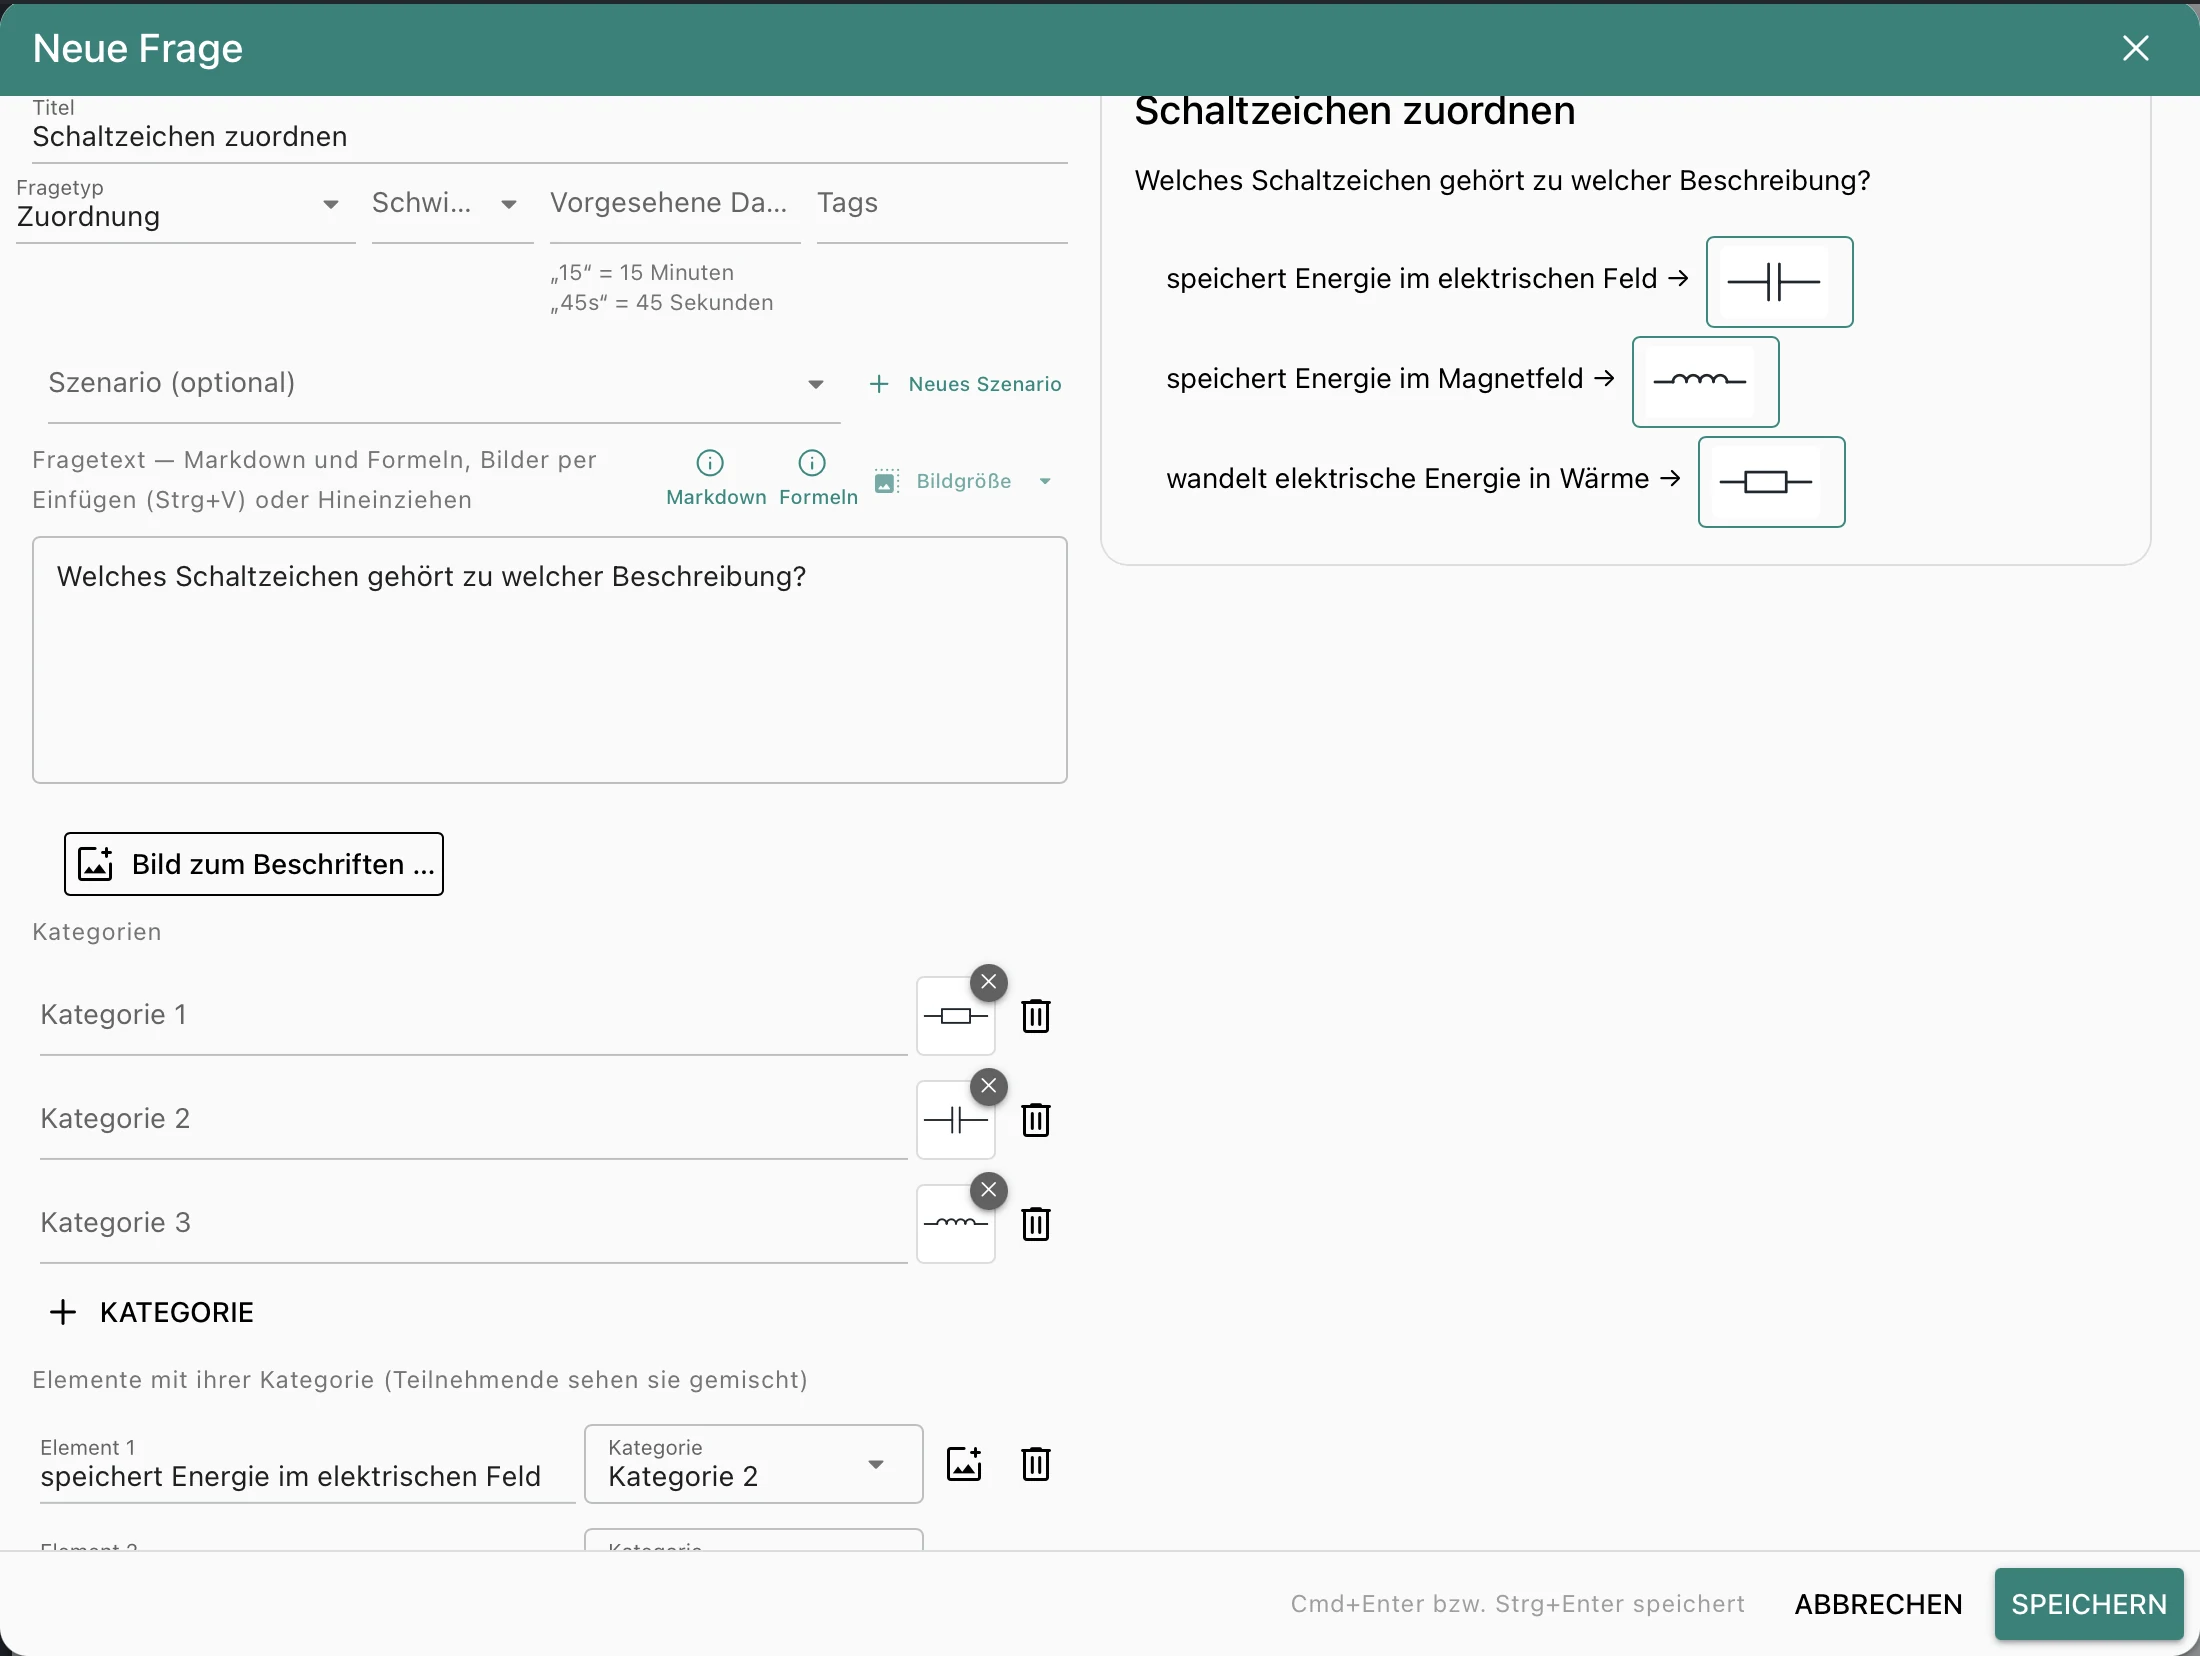Image resolution: width=2200 pixels, height=1656 pixels.
Task: Click Neues Szenario link
Action: click(x=965, y=384)
